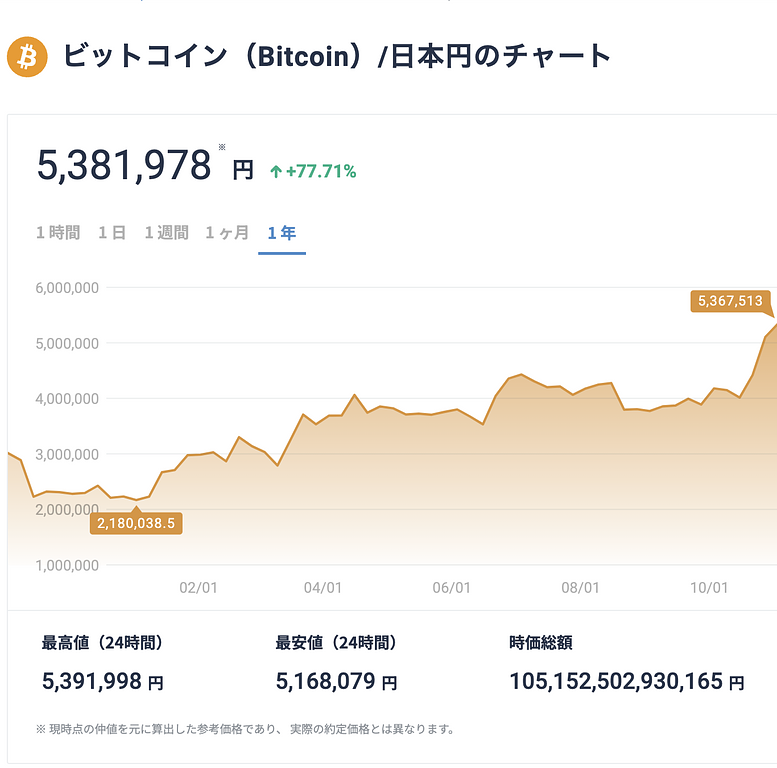Viewport: 777px width, 768px height.
Task: Select the active 1年 tab
Action: 282,233
